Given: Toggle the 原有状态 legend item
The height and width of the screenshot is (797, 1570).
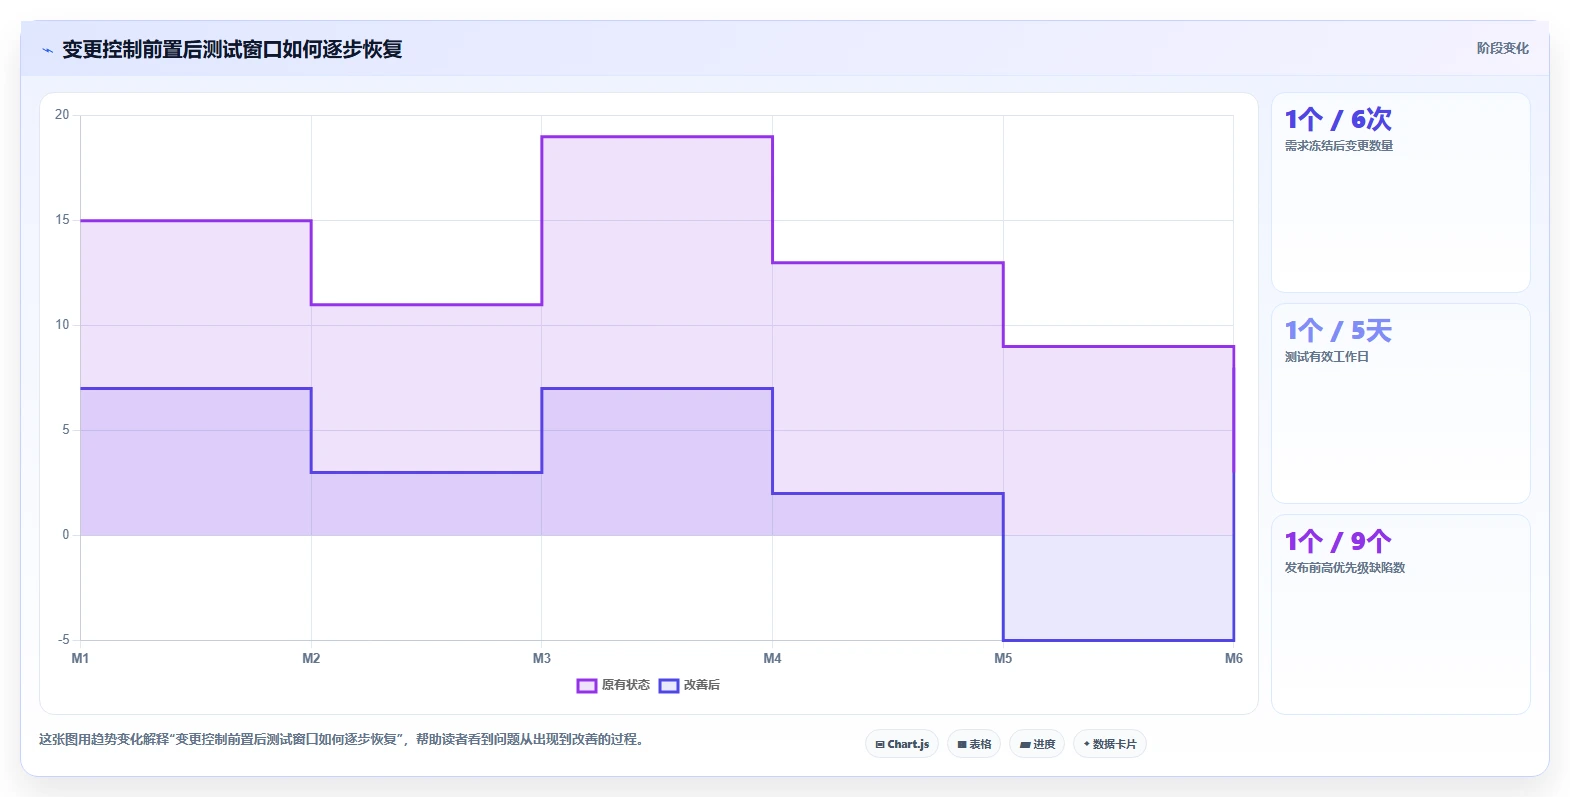Looking at the screenshot, I should [613, 685].
